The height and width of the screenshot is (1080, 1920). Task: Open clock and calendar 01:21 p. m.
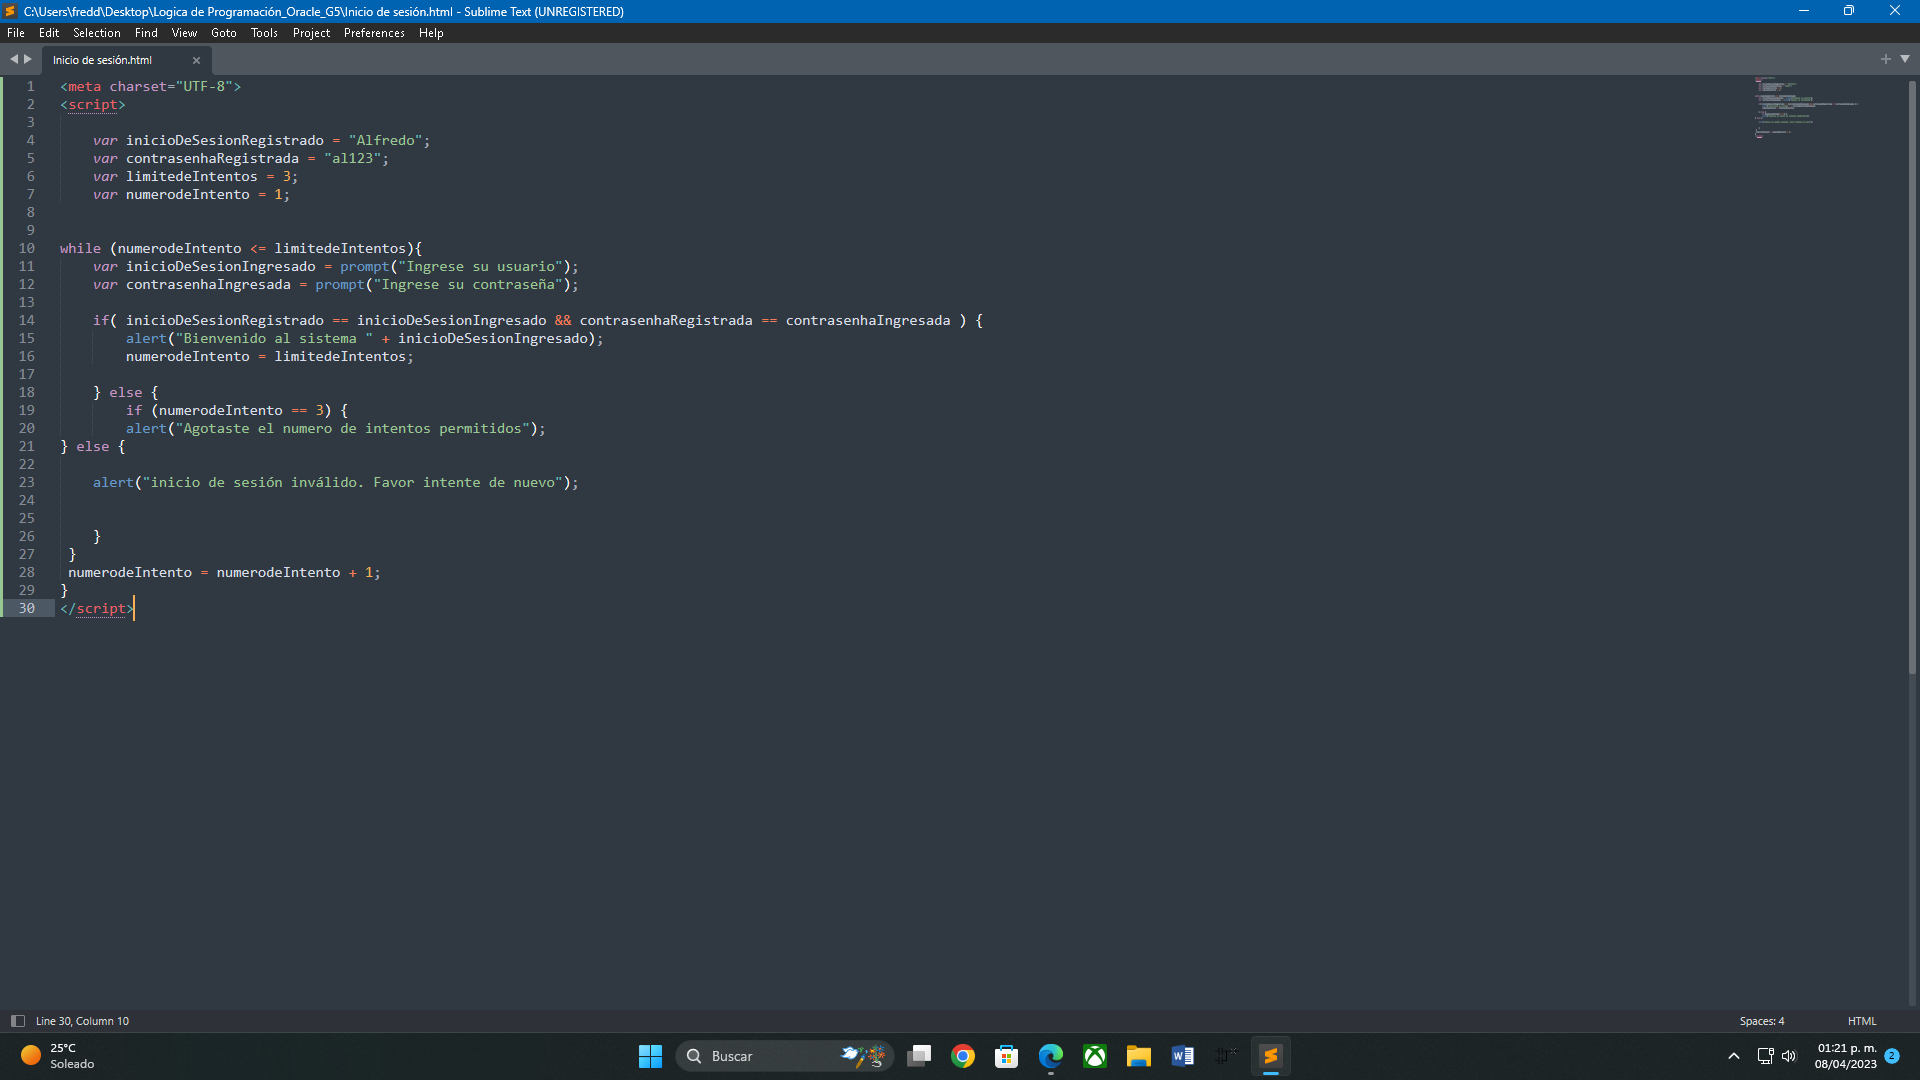pyautogui.click(x=1846, y=1056)
